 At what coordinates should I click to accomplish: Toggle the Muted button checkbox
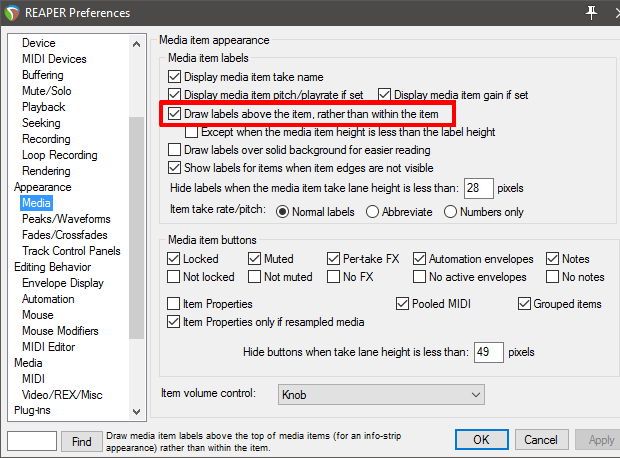point(254,259)
